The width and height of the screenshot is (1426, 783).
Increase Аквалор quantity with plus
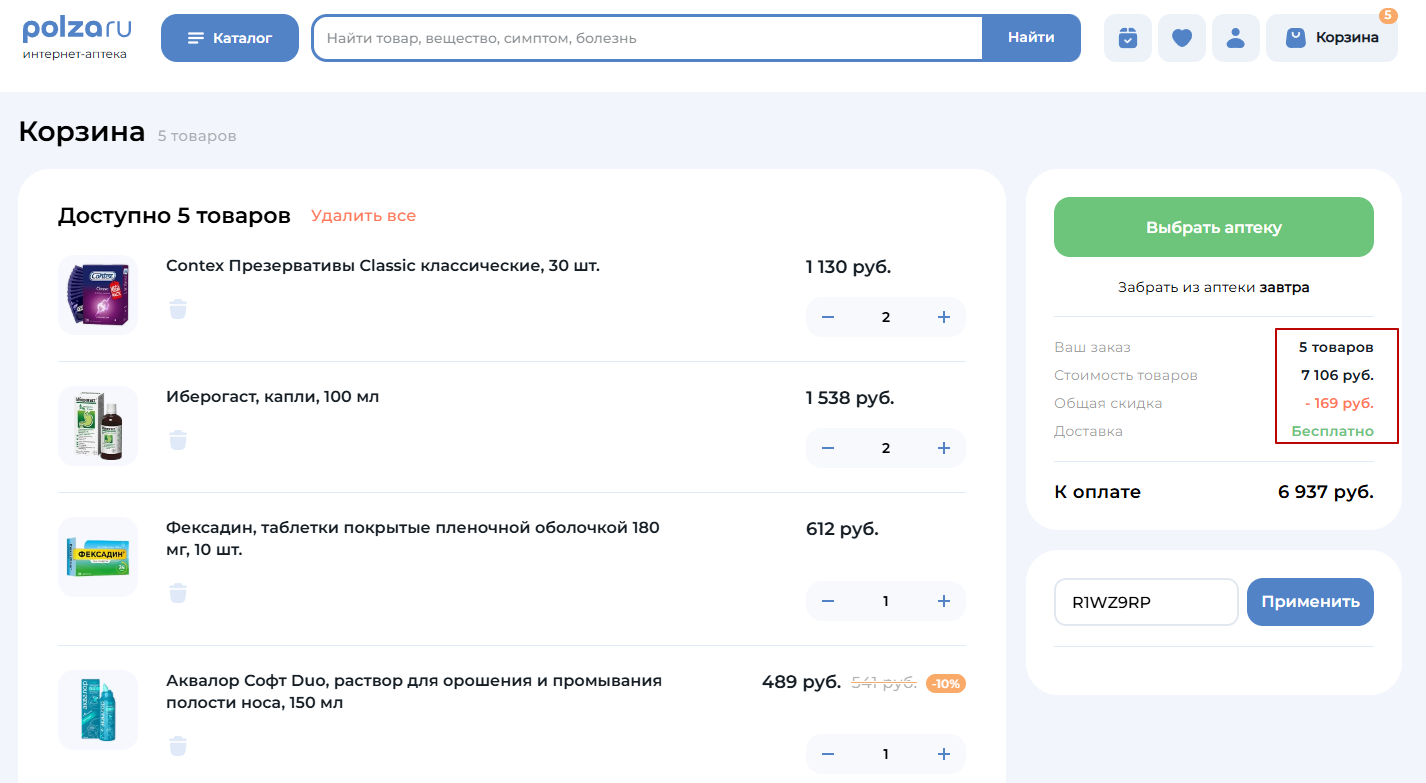944,754
